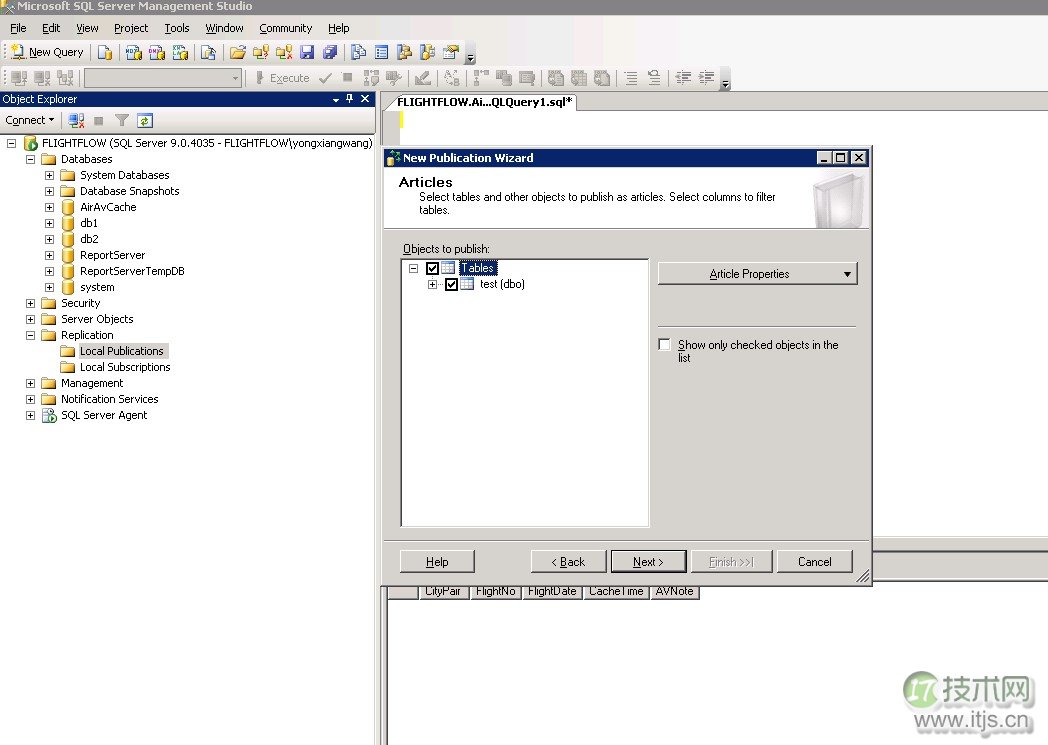Enable Show only checked objects in the list
This screenshot has height=745, width=1048.
coord(664,345)
